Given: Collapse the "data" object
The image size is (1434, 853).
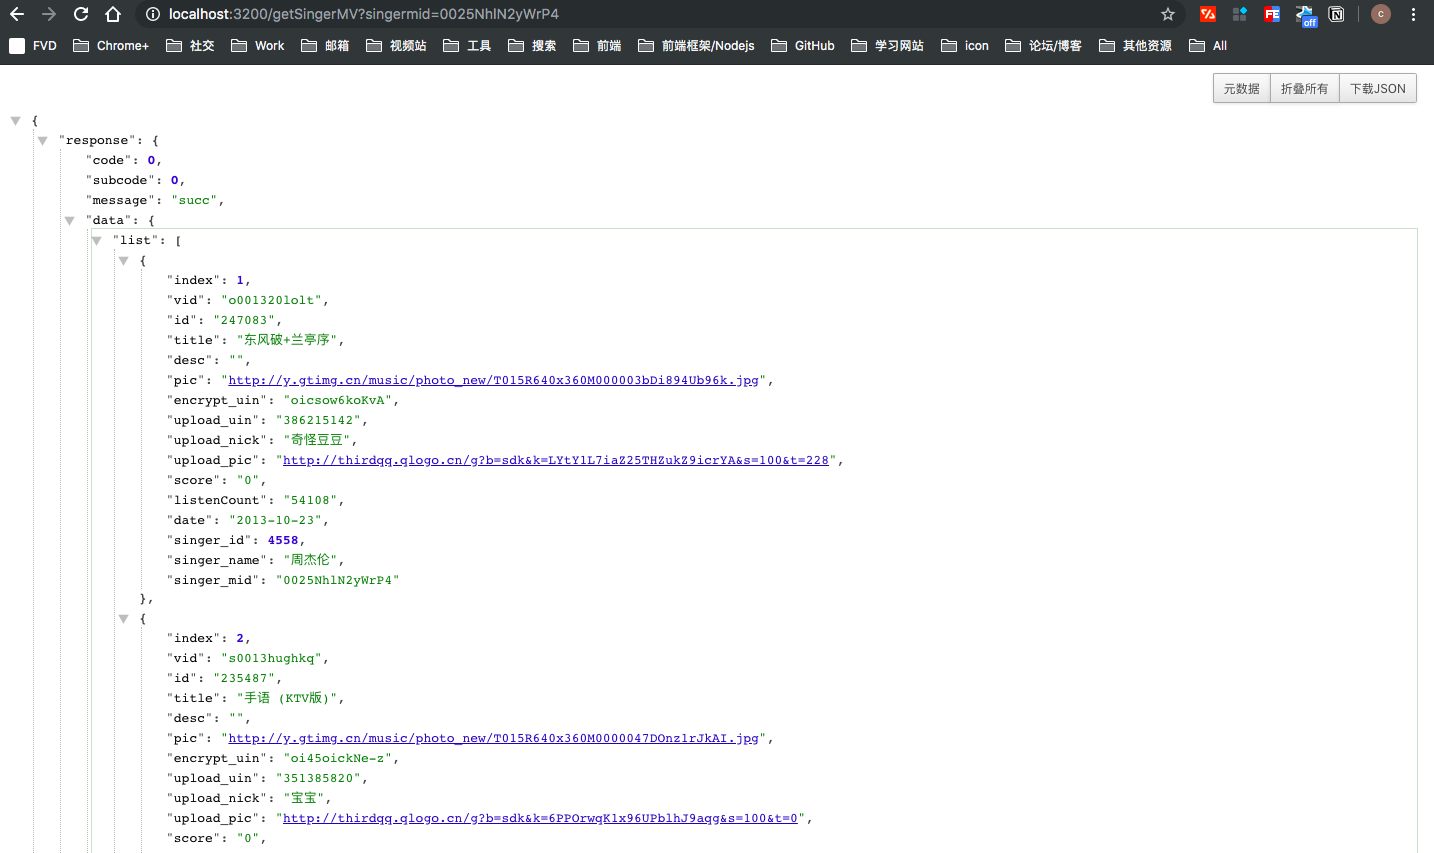Looking at the screenshot, I should pyautogui.click(x=70, y=220).
